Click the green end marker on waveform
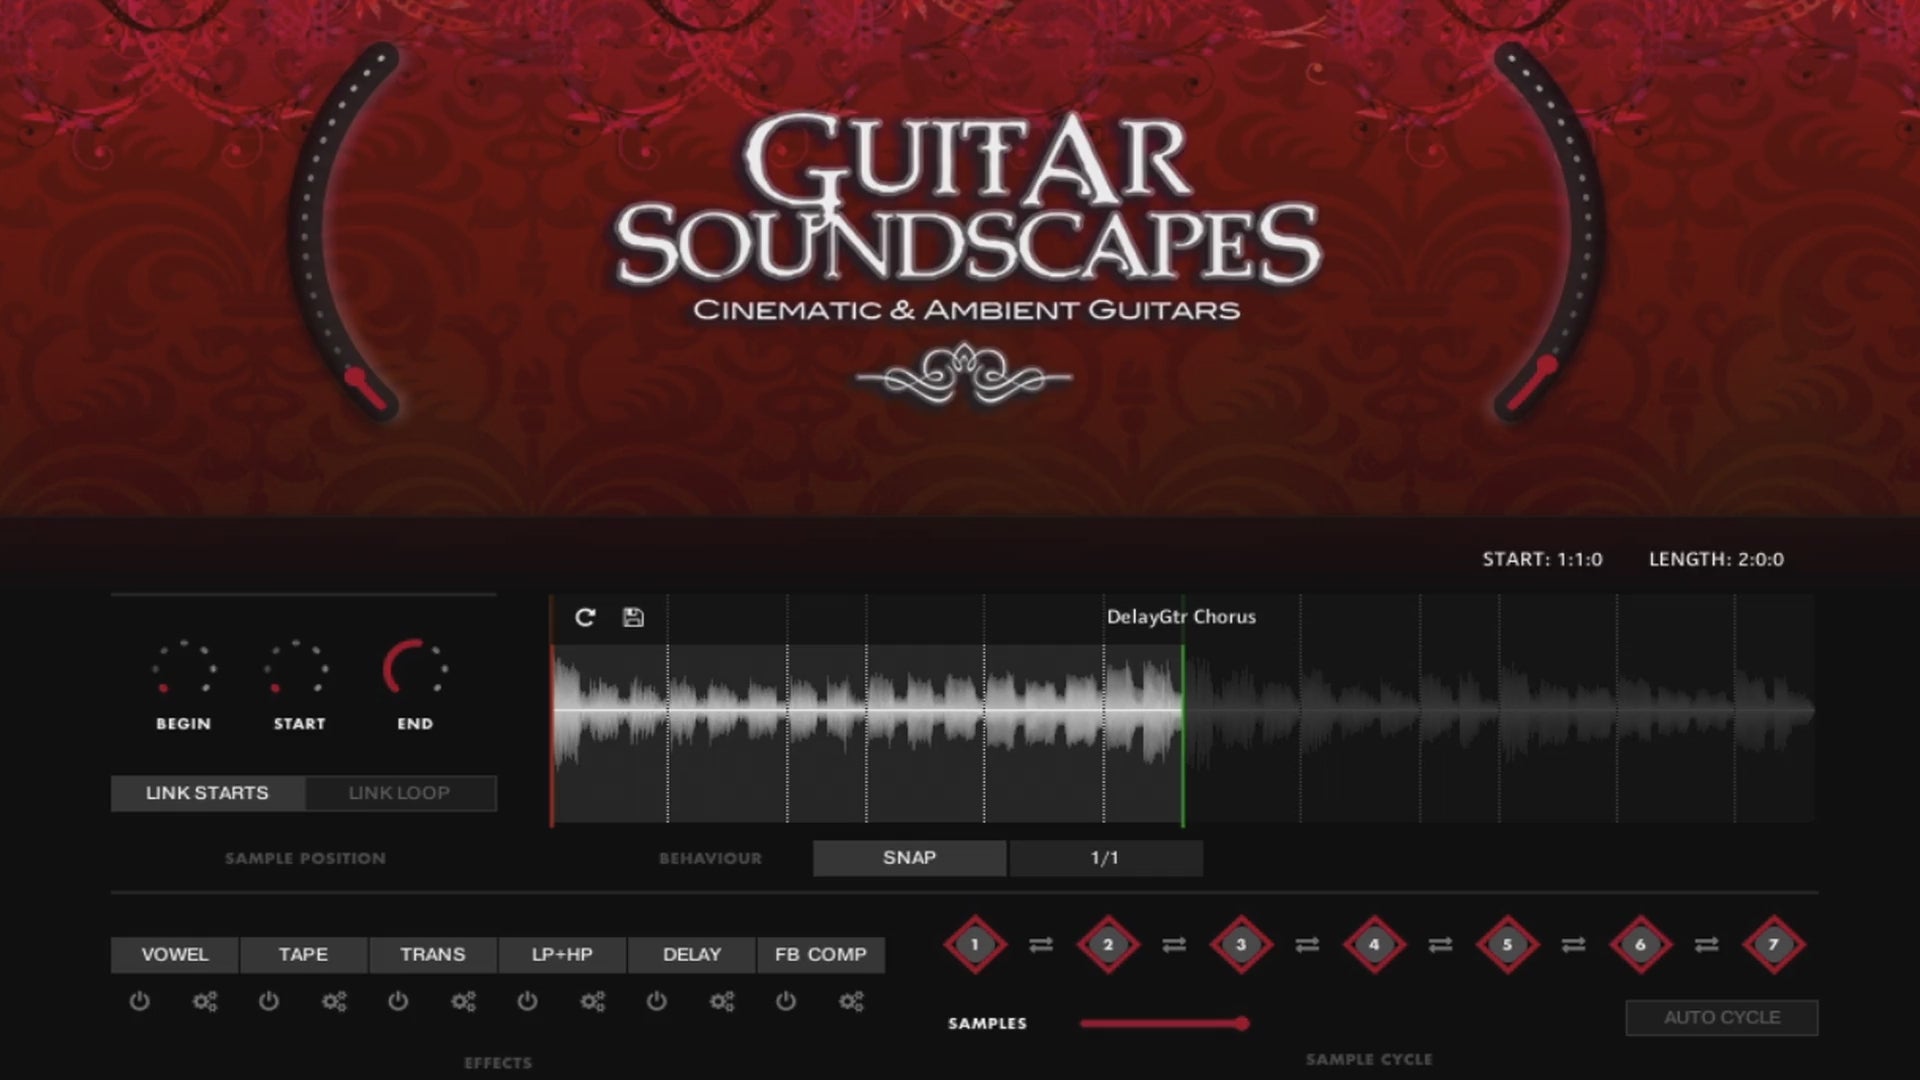 tap(1183, 735)
